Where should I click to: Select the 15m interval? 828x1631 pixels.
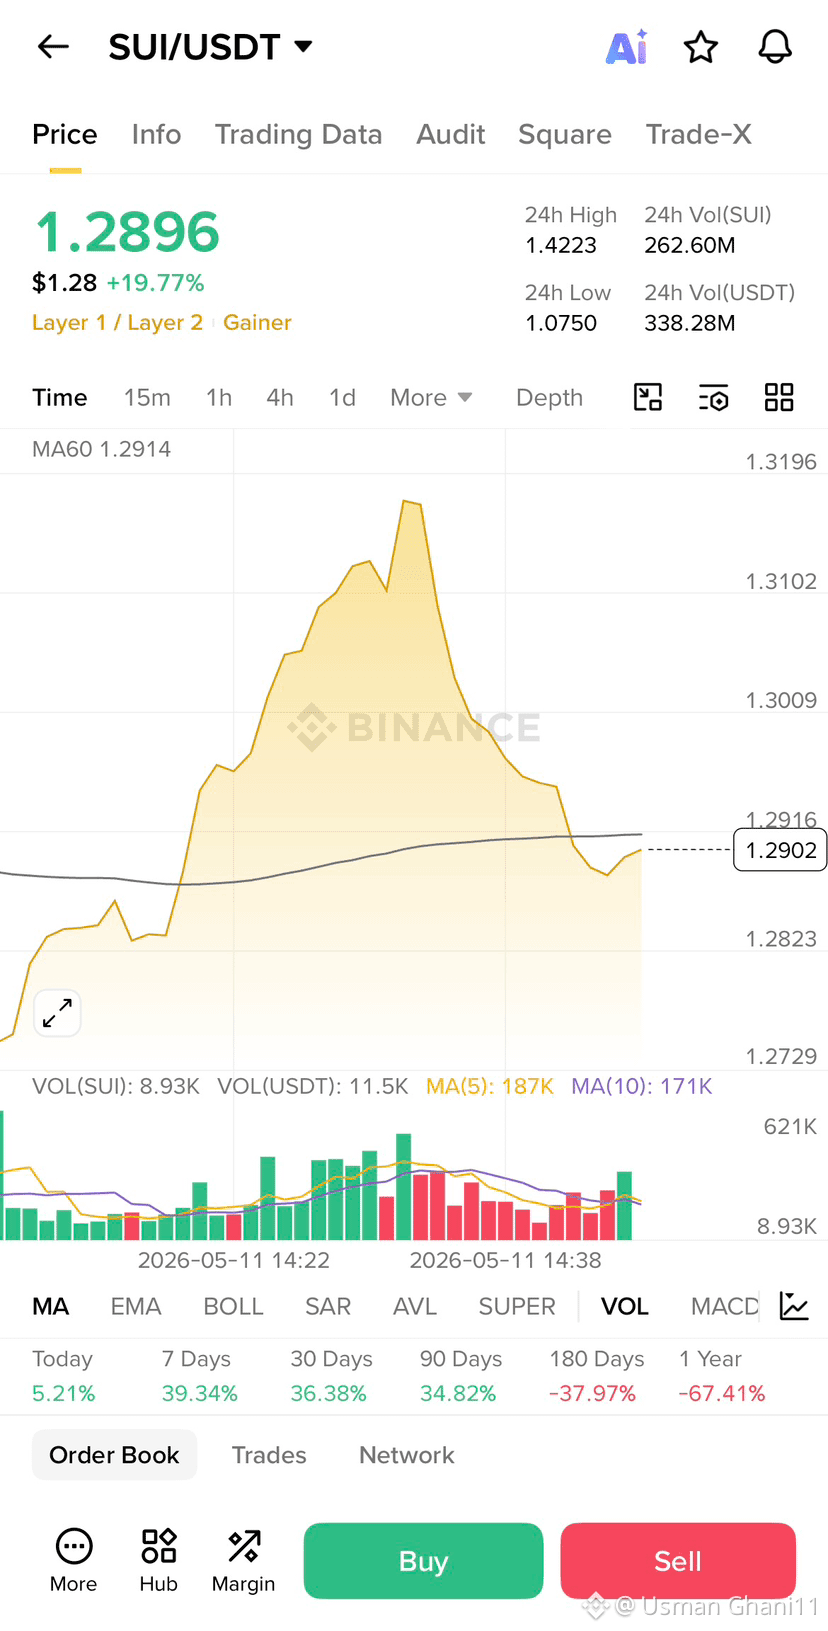point(147,398)
